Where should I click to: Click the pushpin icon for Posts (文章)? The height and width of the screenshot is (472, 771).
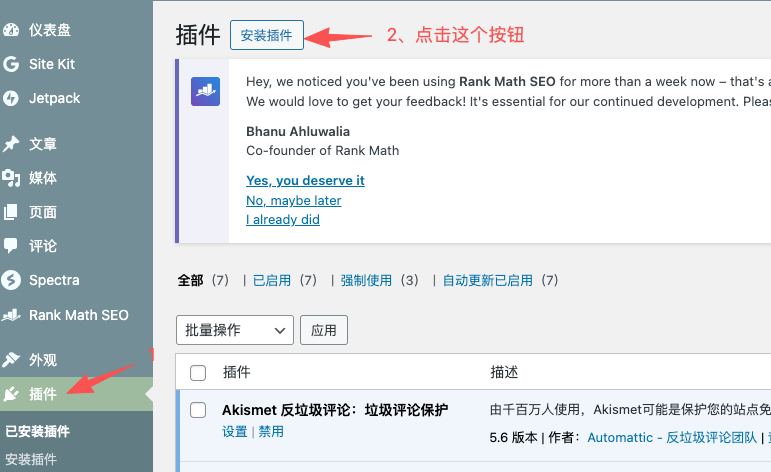coord(11,144)
